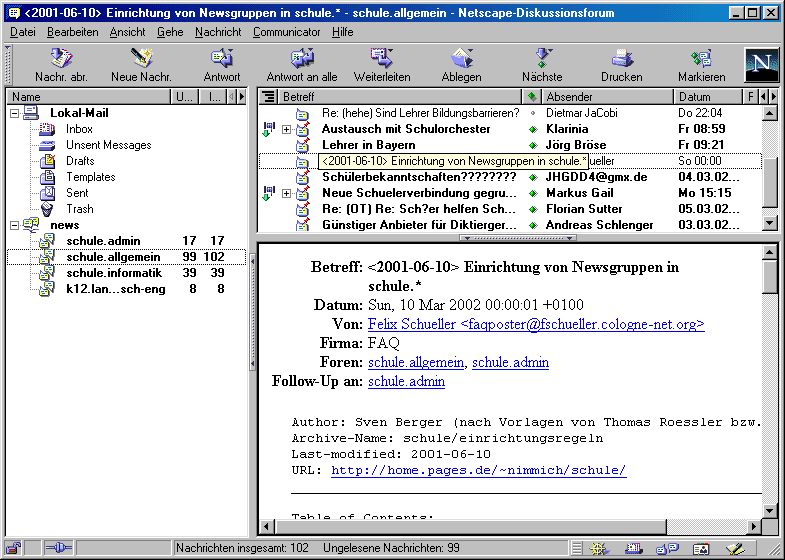Click the online/offline connection plug icon

coord(59,548)
